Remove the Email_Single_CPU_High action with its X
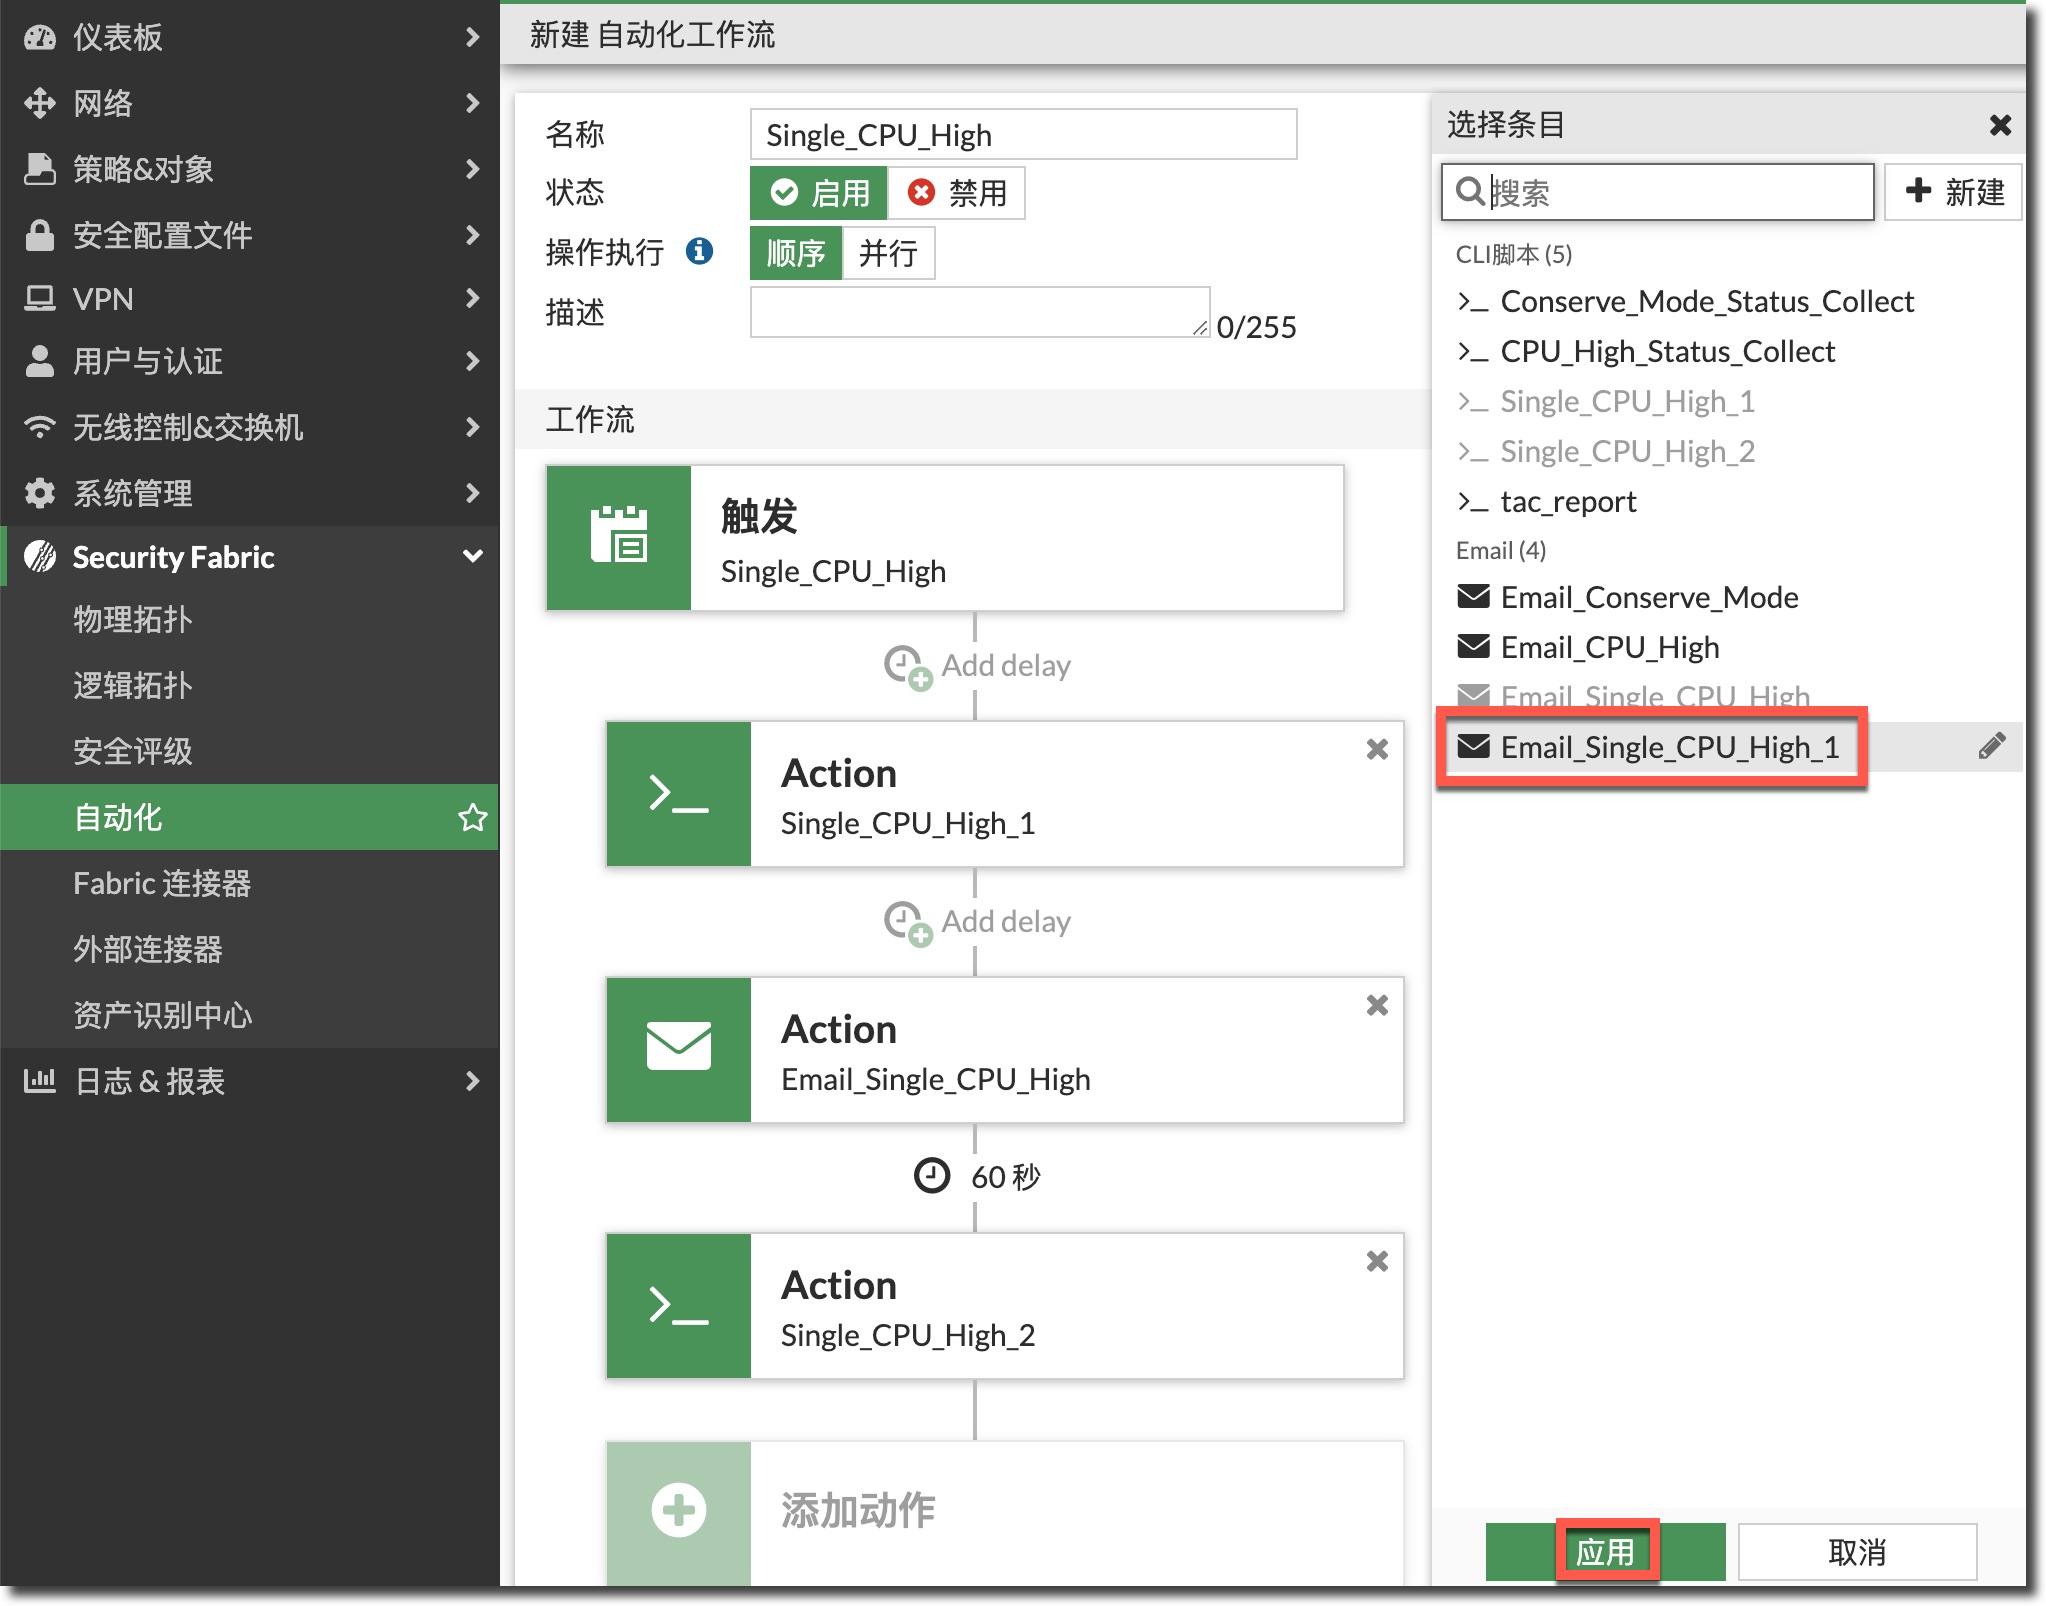The width and height of the screenshot is (2046, 1606). click(x=1377, y=1005)
